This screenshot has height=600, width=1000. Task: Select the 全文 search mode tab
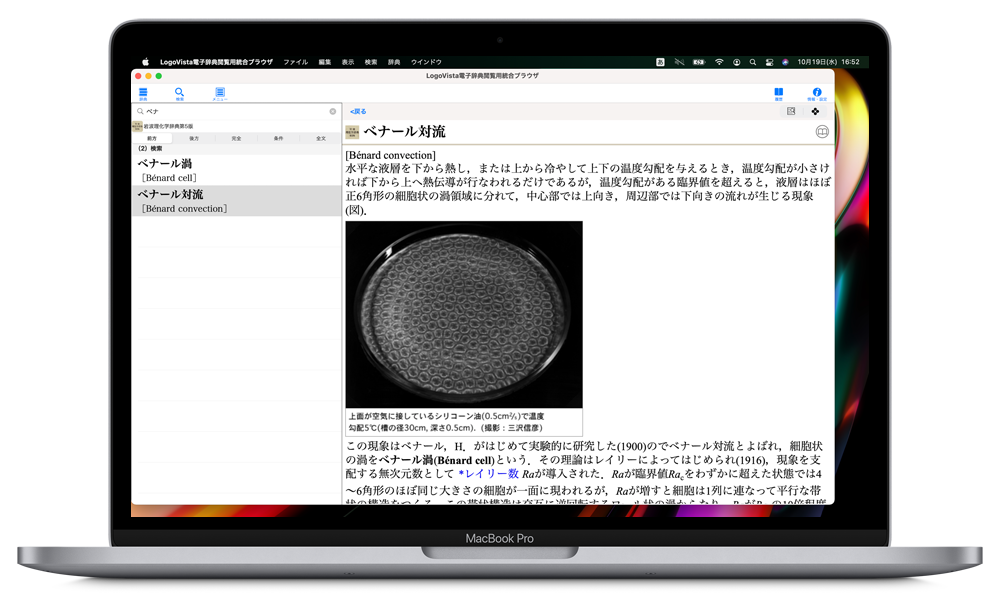[x=321, y=138]
